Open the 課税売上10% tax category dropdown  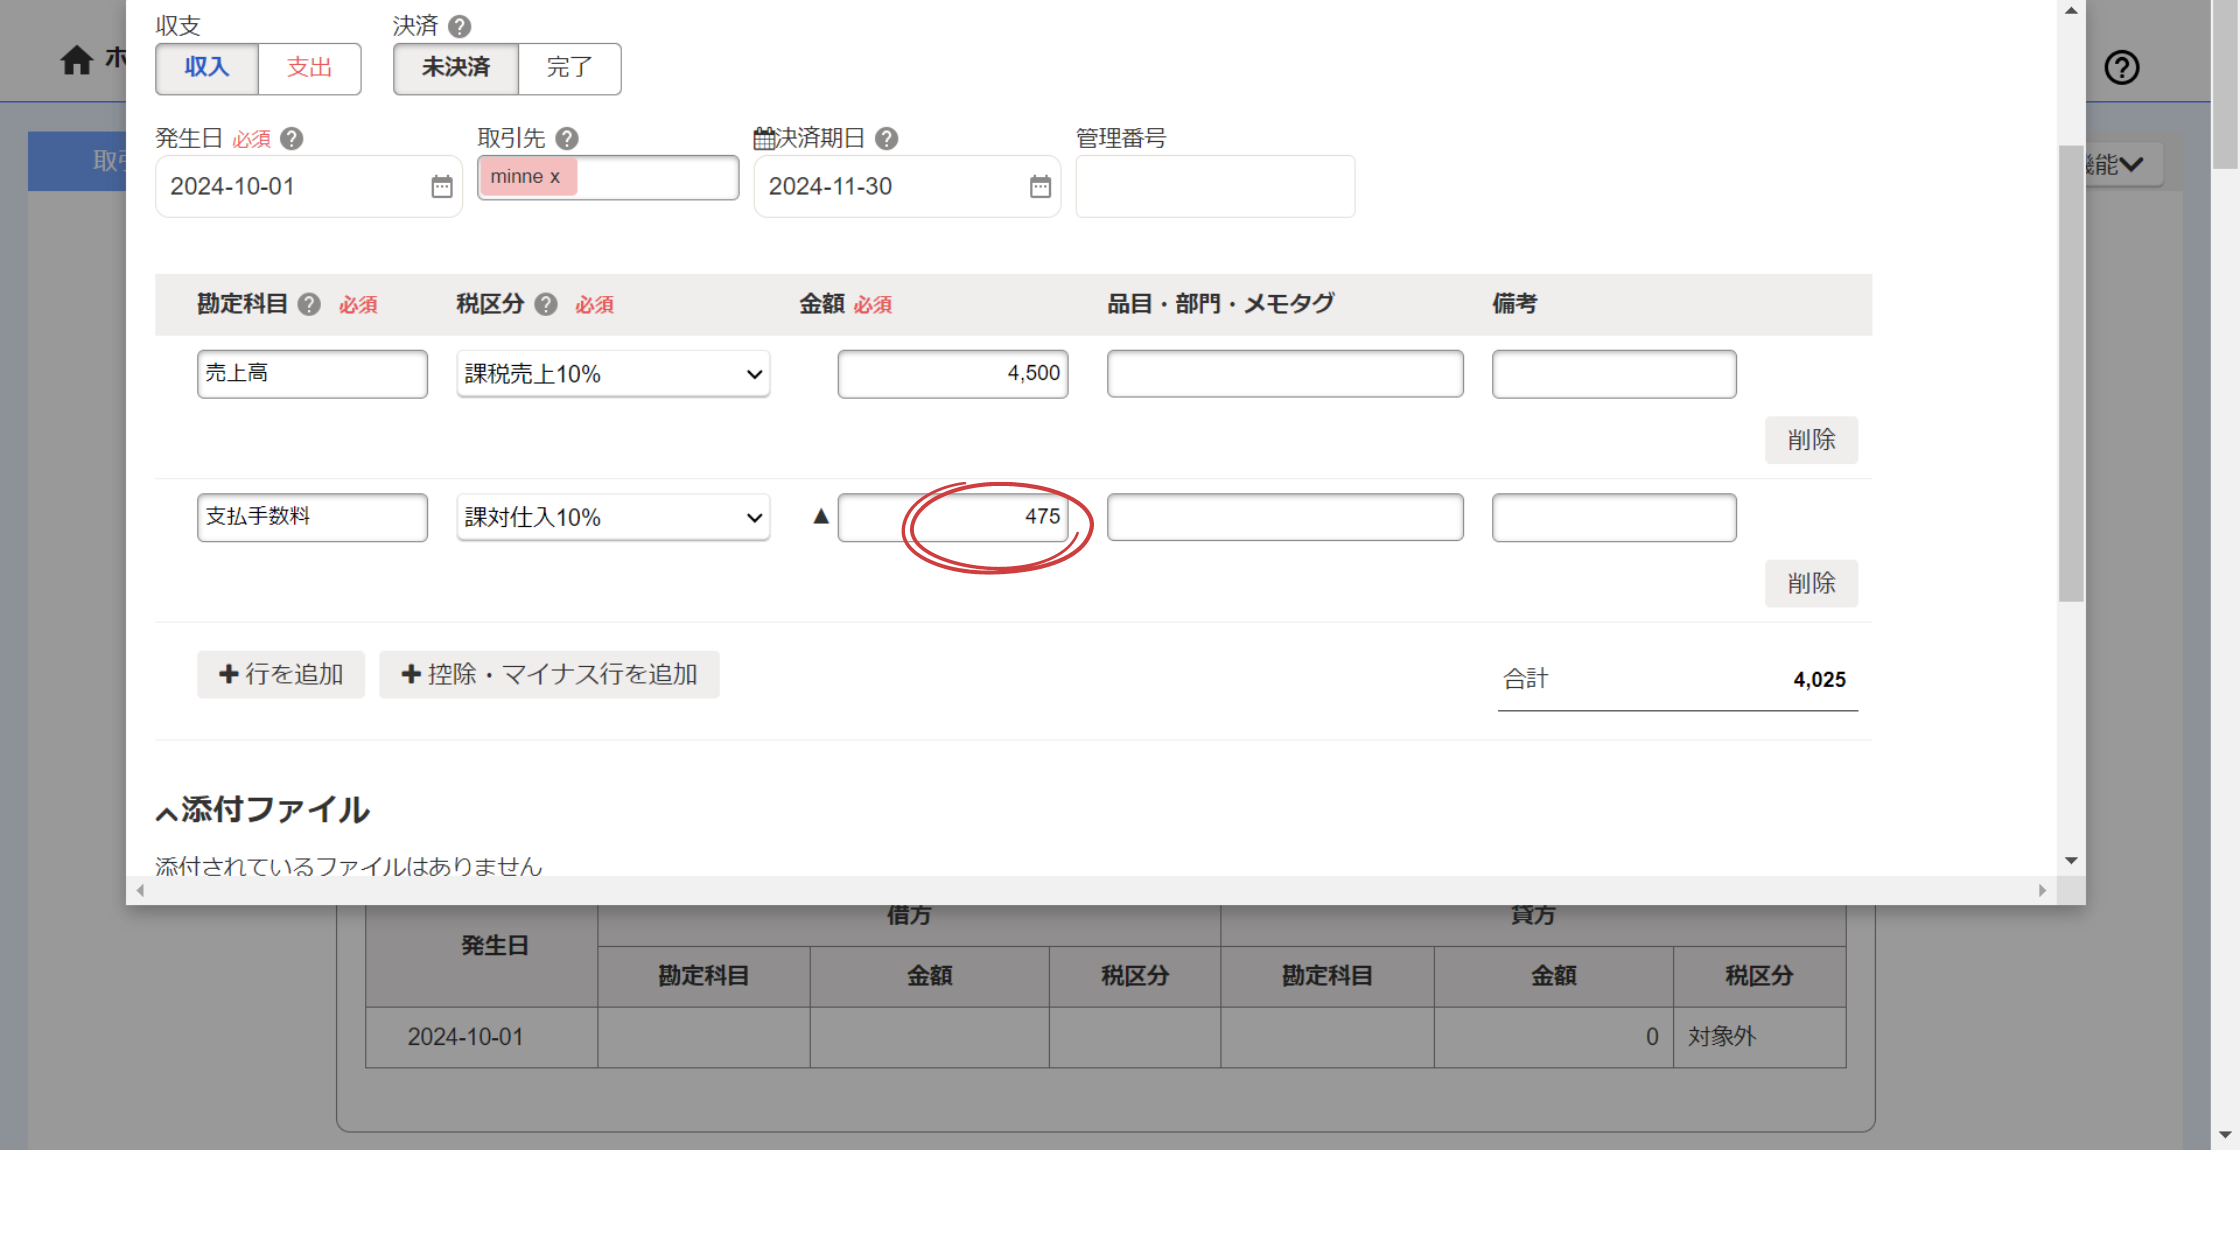tap(613, 374)
